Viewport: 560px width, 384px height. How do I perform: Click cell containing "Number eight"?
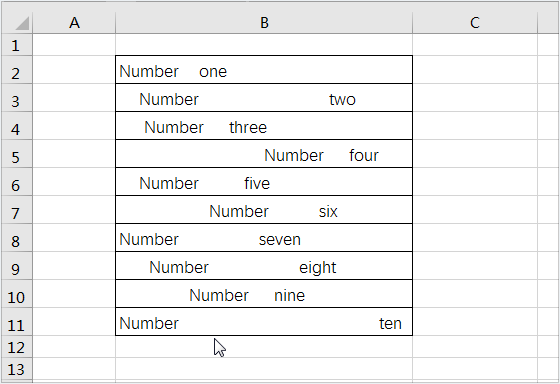click(x=264, y=265)
